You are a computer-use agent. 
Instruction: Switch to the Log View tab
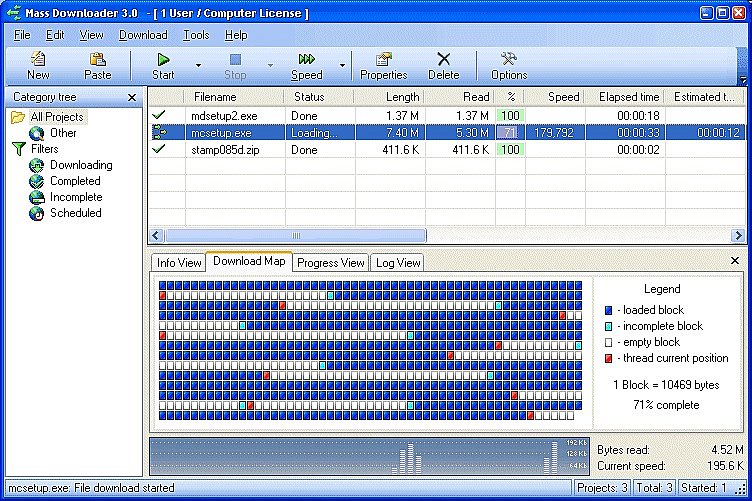398,263
